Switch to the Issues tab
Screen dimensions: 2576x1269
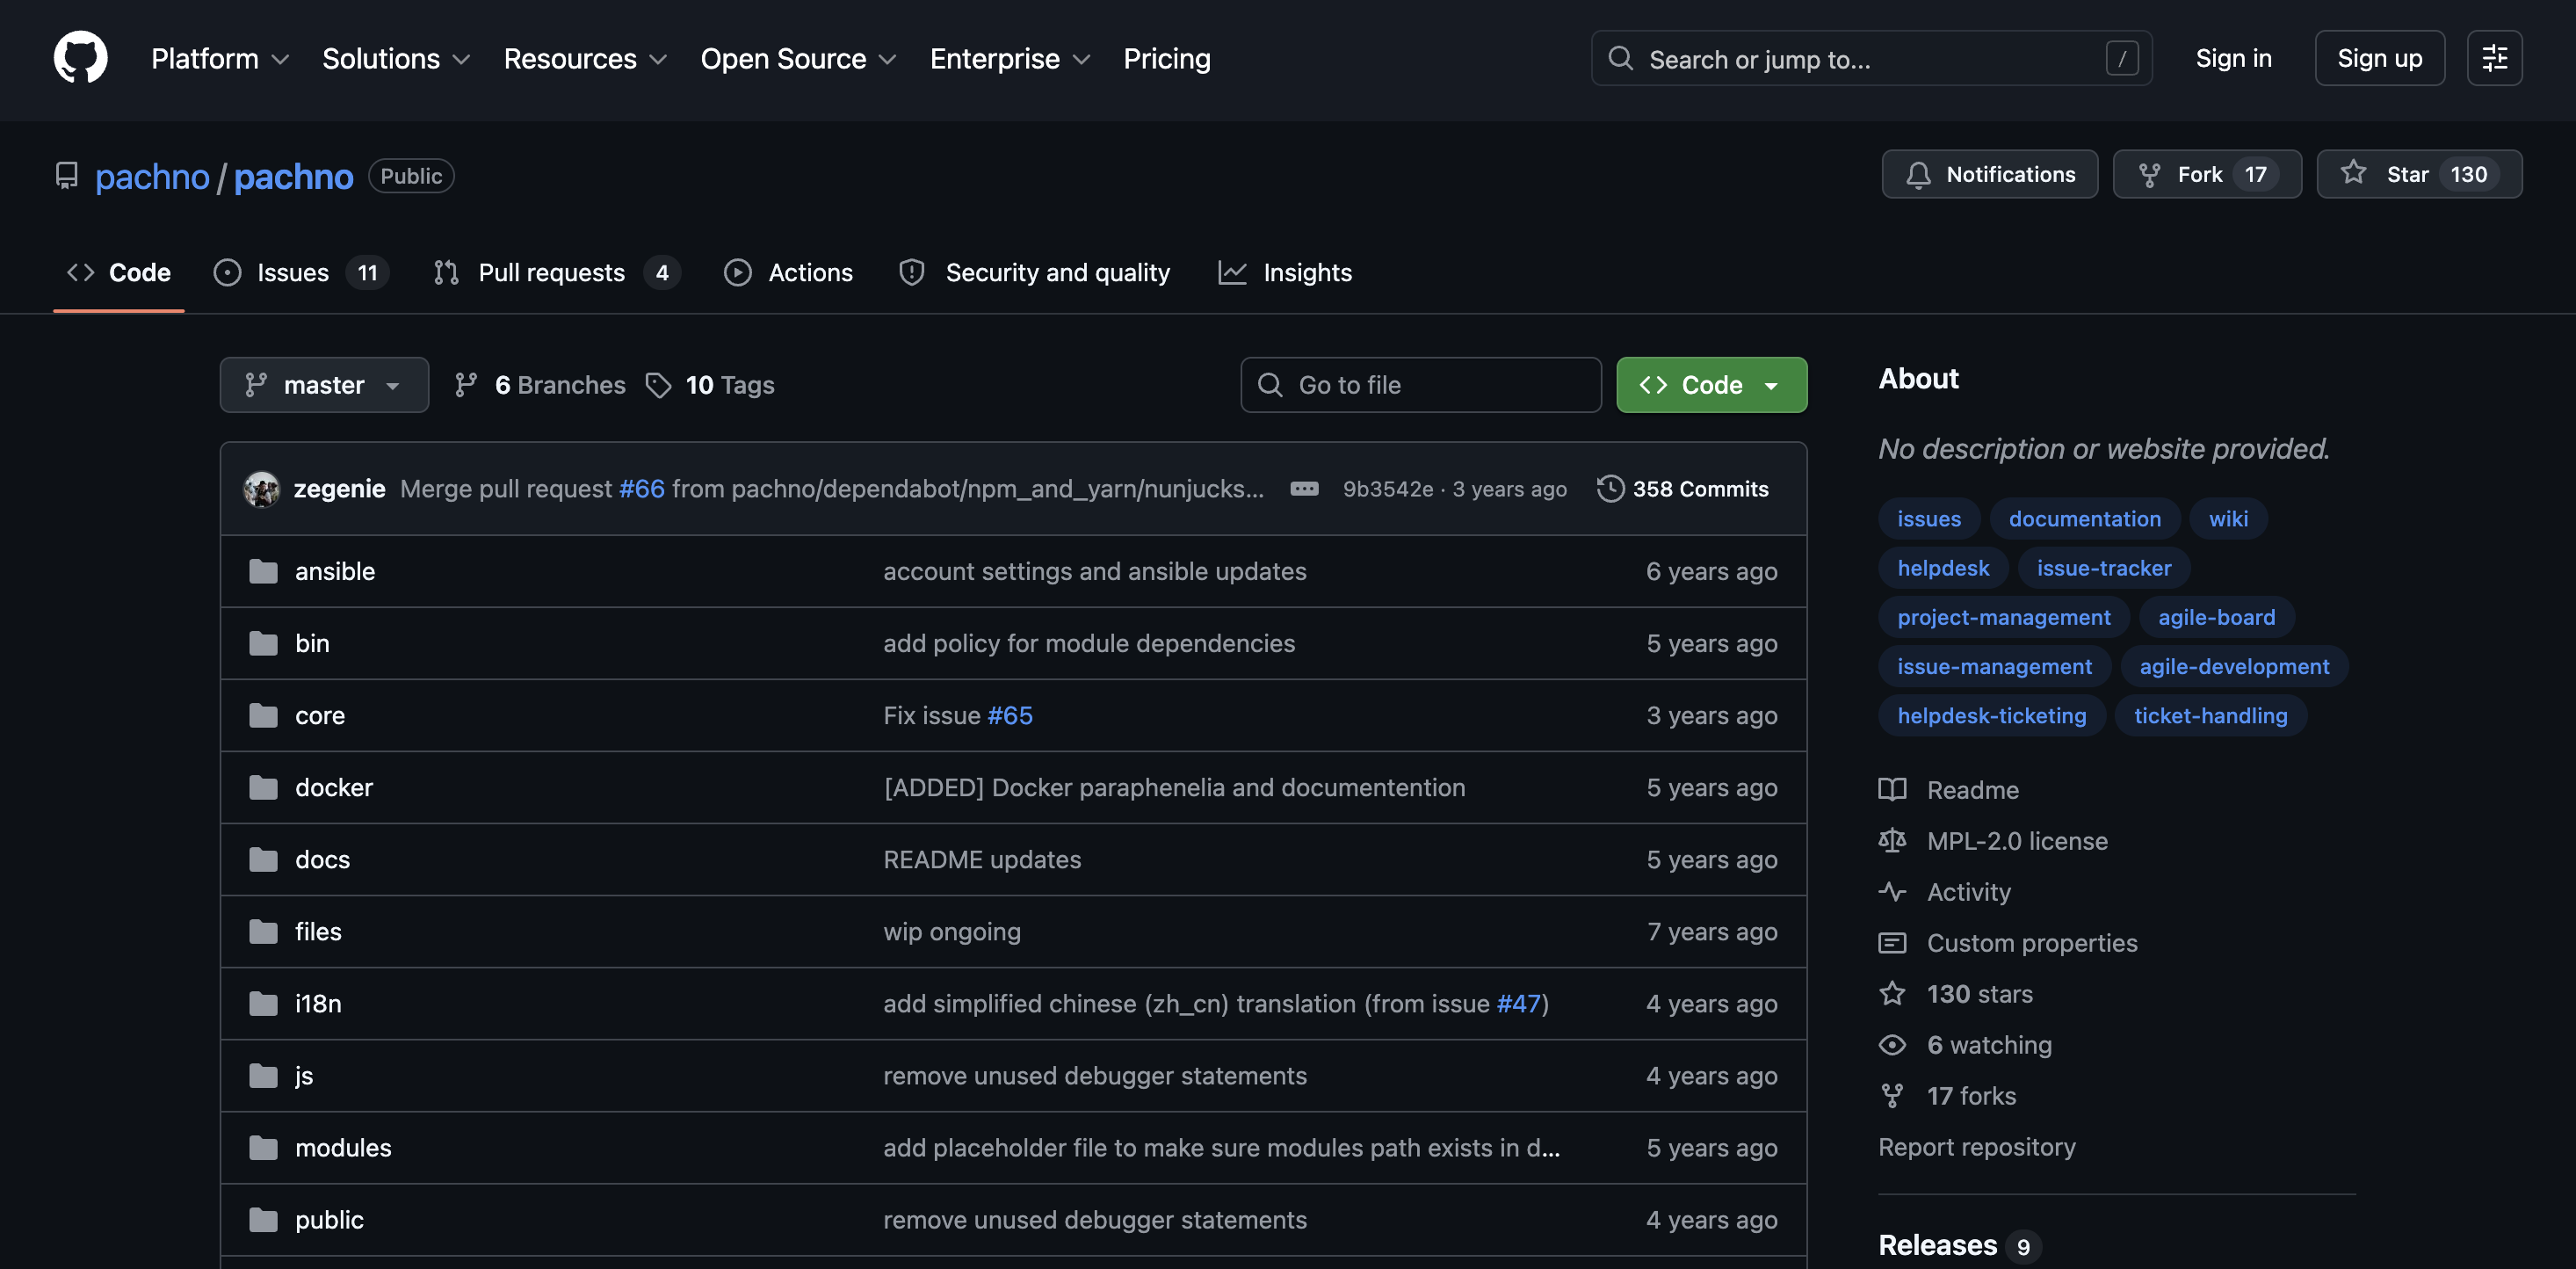(x=300, y=273)
